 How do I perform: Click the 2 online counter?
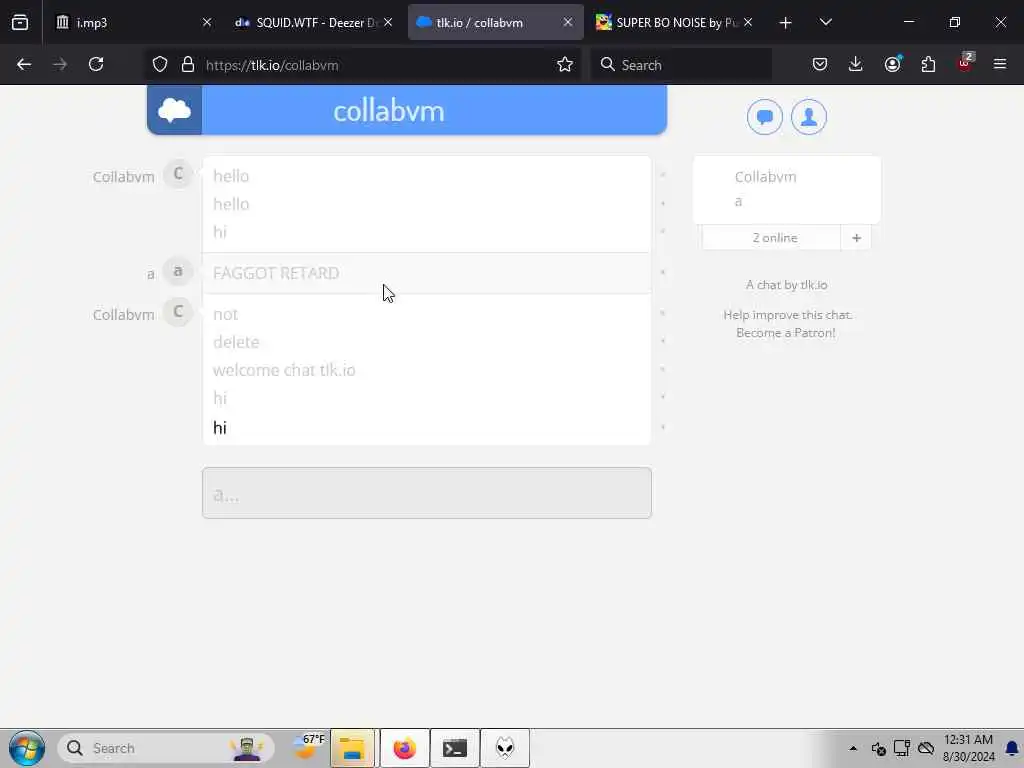tap(775, 238)
